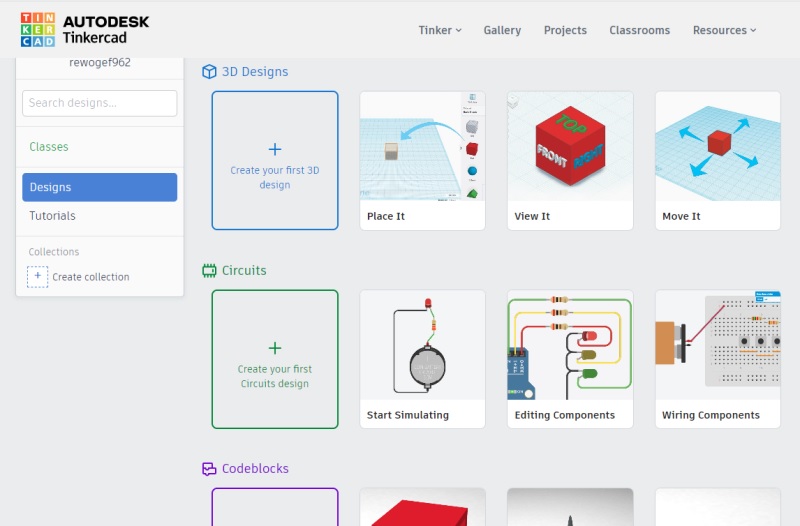Click the 3D Designs cube icon
This screenshot has height=526, width=800.
[x=209, y=71]
